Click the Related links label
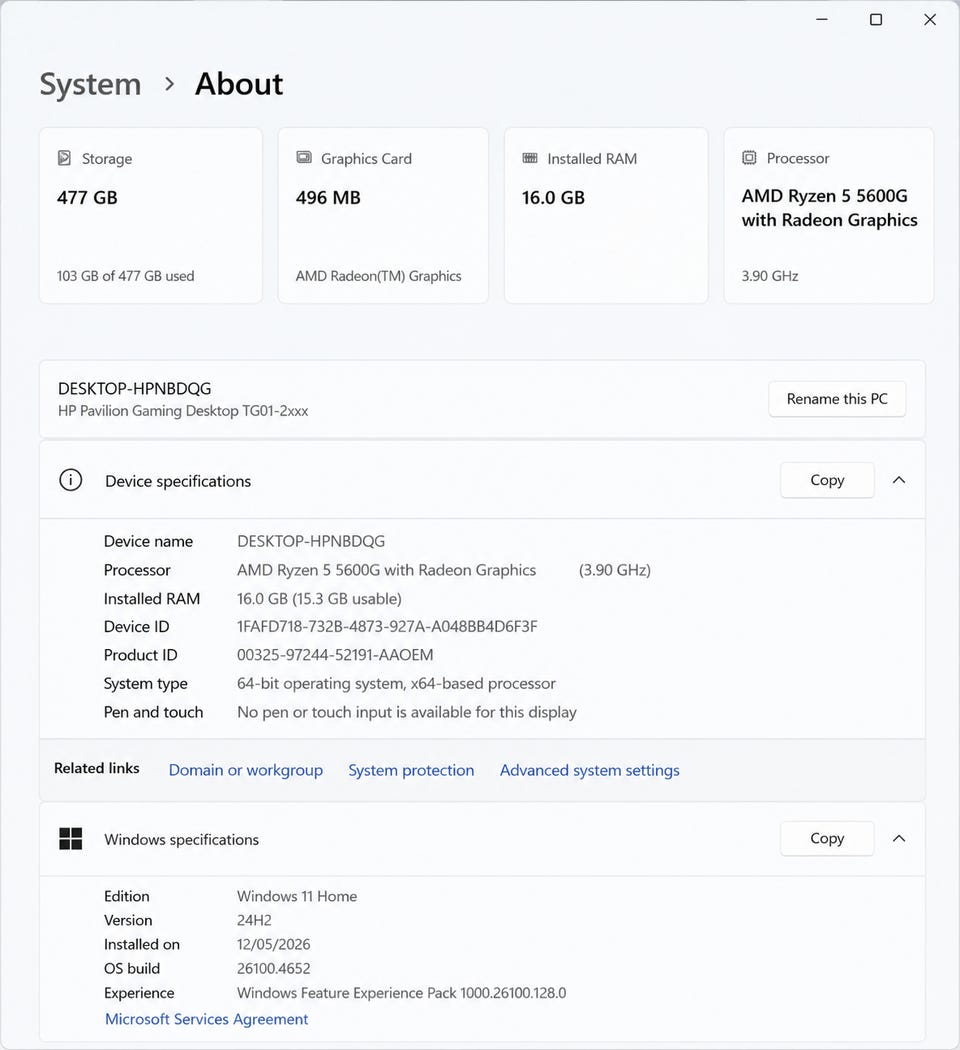 pyautogui.click(x=96, y=769)
